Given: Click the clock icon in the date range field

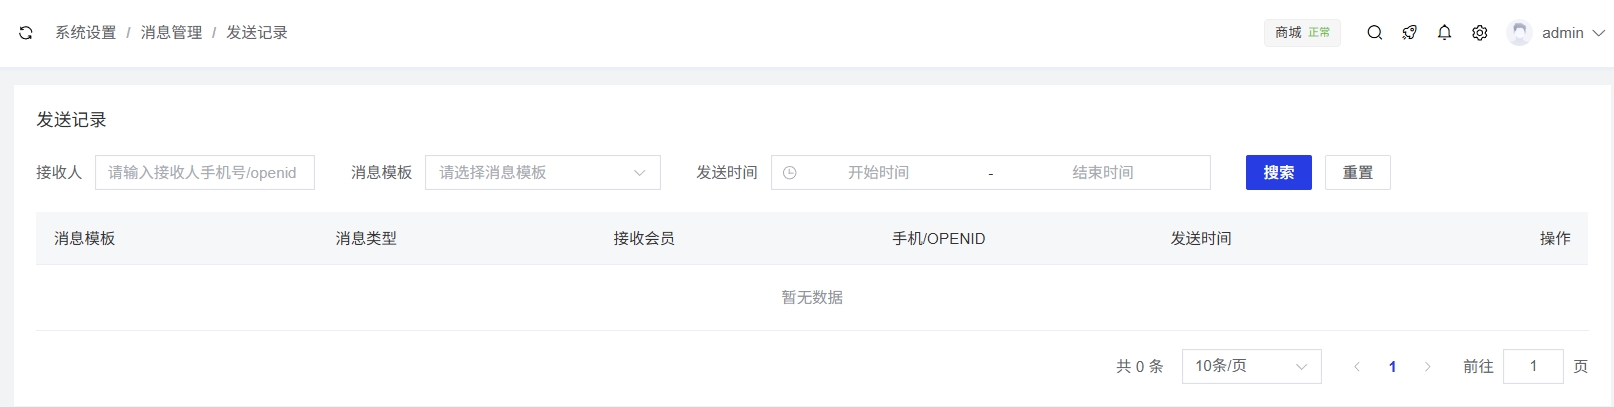Looking at the screenshot, I should click(x=790, y=173).
